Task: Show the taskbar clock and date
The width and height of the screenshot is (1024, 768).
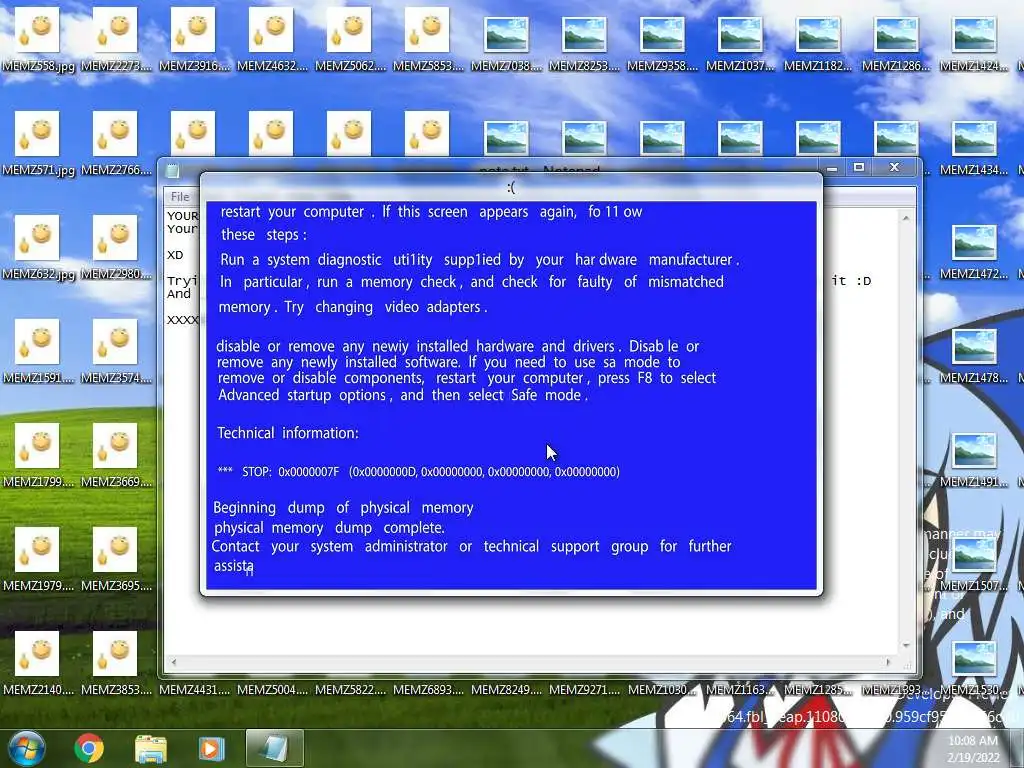Action: 973,749
